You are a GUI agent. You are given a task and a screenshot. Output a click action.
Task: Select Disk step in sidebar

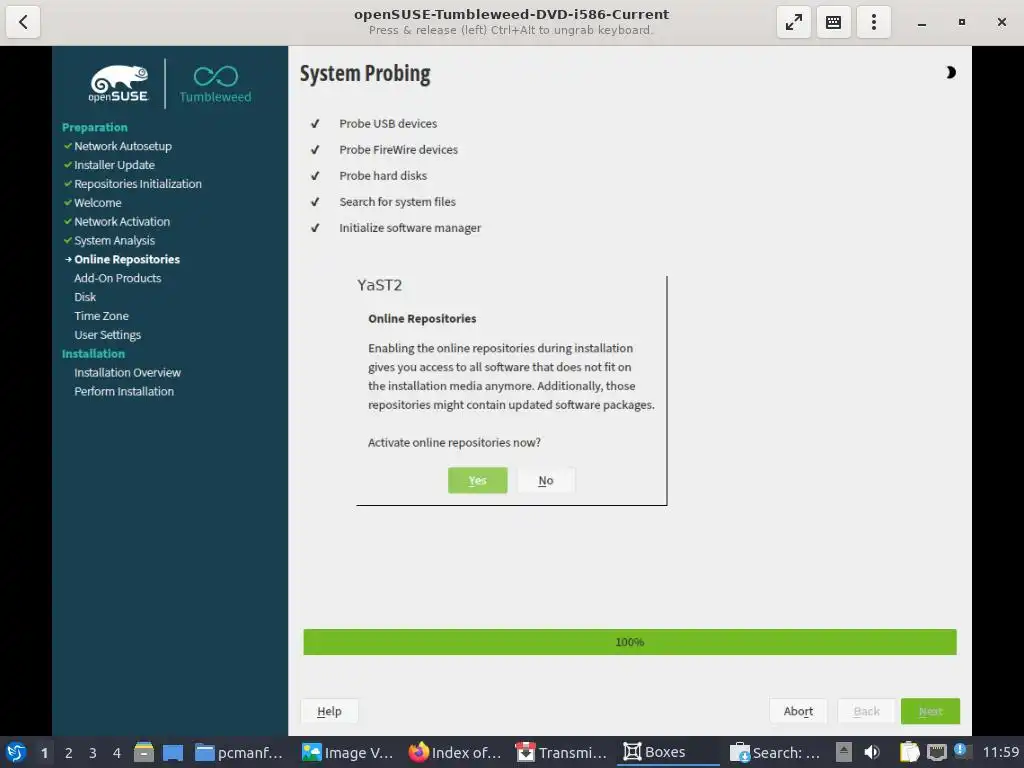point(85,297)
